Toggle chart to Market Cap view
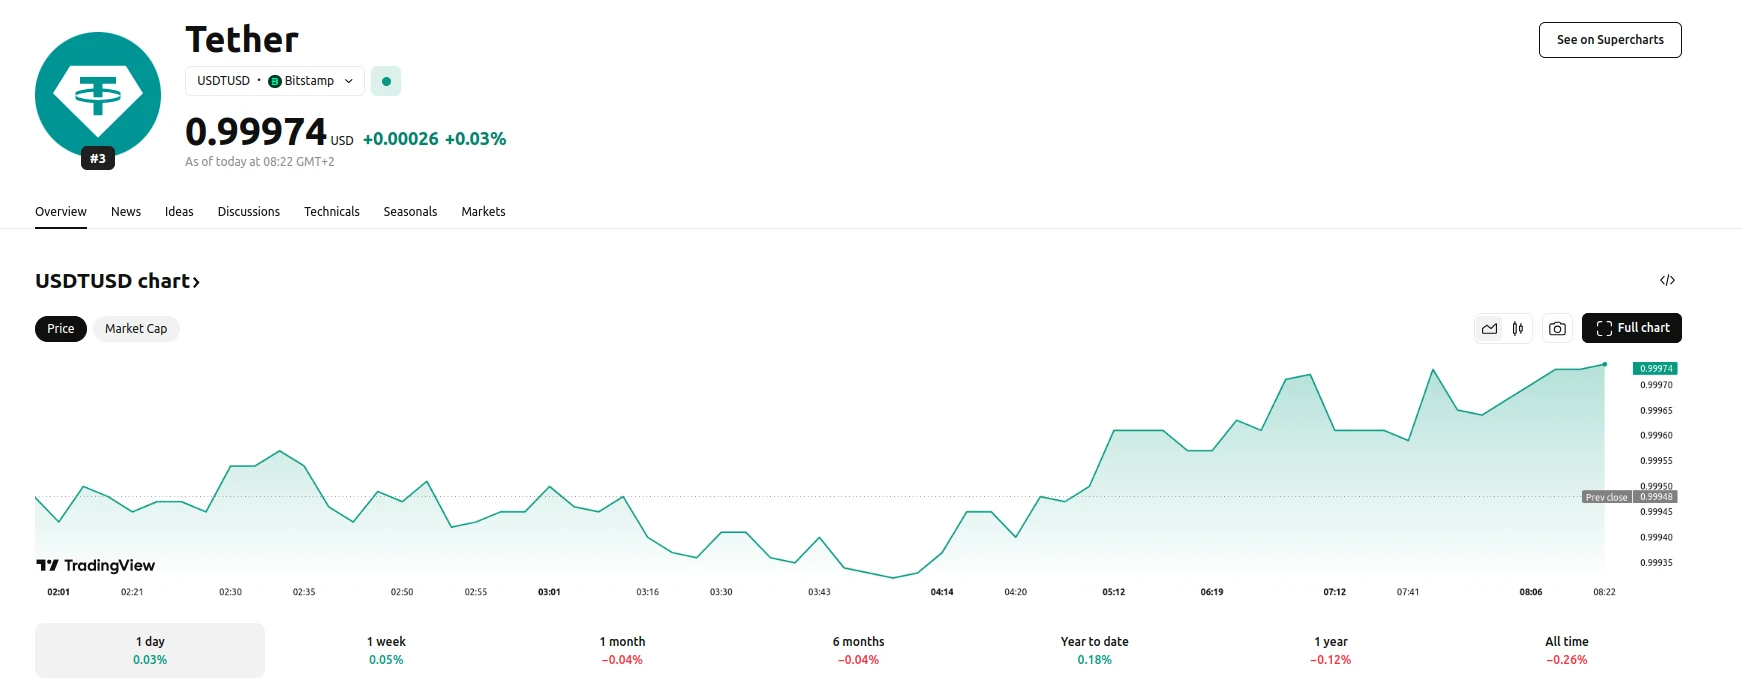 (136, 328)
